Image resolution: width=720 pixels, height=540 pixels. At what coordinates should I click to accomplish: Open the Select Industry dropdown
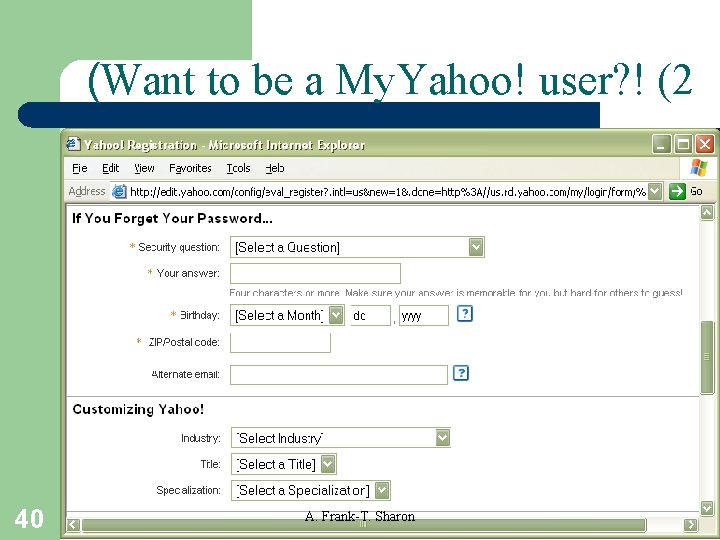[341, 438]
